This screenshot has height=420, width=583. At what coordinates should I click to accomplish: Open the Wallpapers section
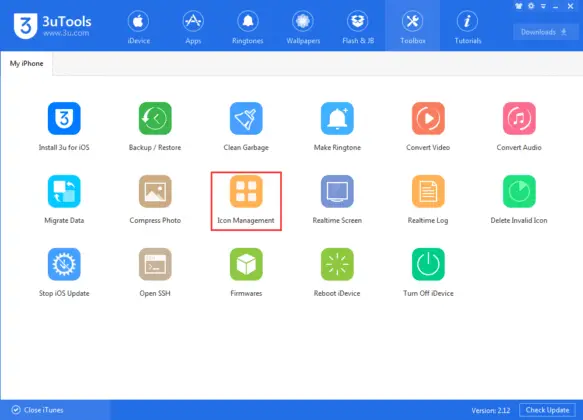pyautogui.click(x=303, y=27)
